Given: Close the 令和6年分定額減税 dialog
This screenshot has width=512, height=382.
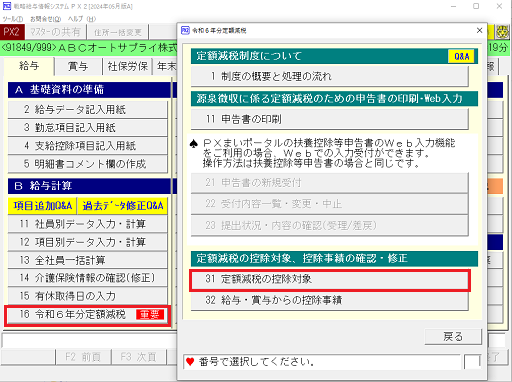Looking at the screenshot, I should click(x=479, y=30).
